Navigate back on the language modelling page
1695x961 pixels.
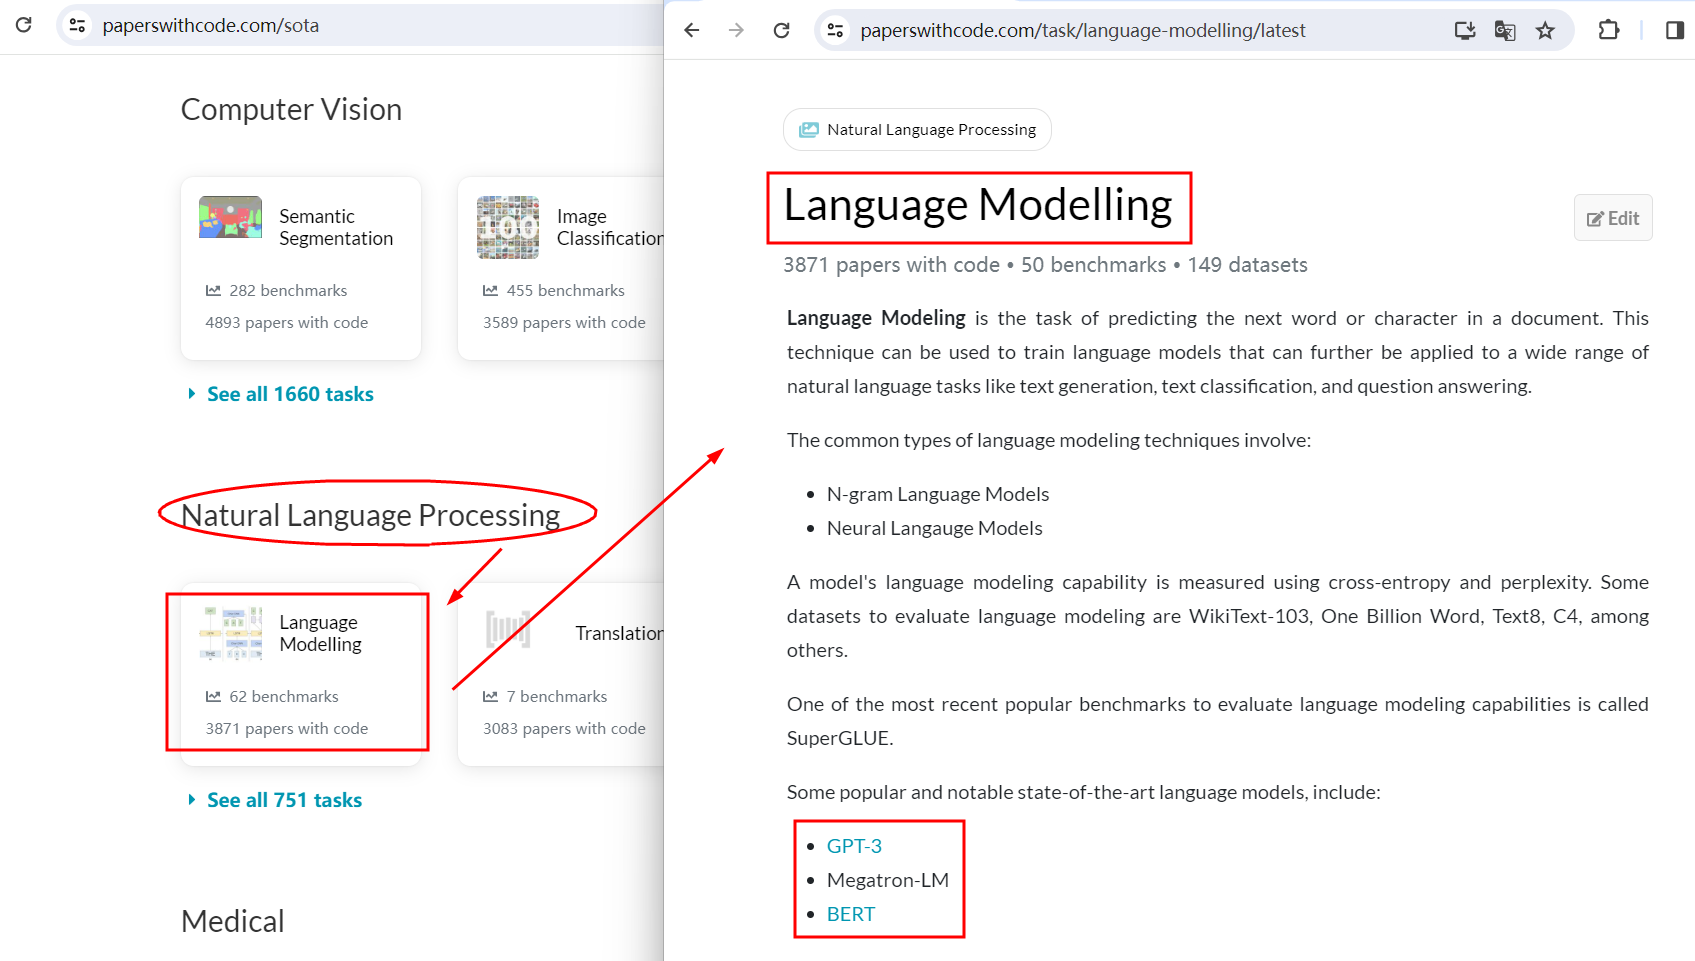691,30
